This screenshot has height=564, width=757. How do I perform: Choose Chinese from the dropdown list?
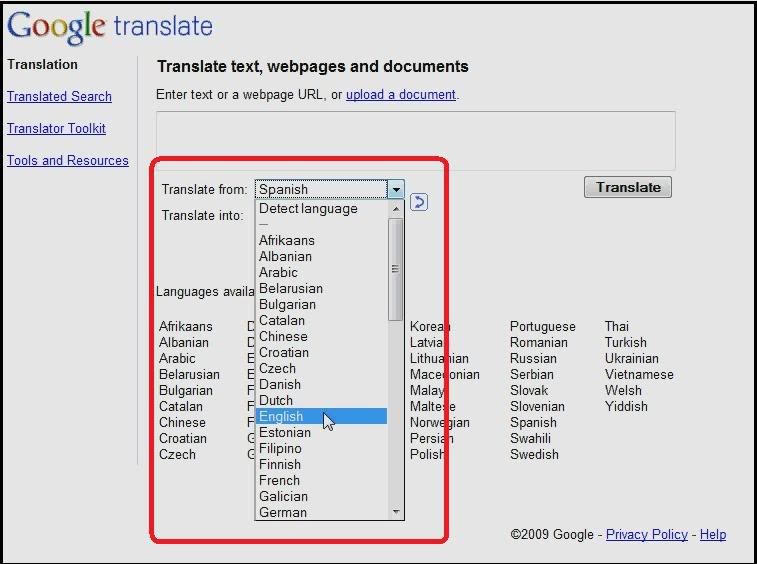(322, 336)
